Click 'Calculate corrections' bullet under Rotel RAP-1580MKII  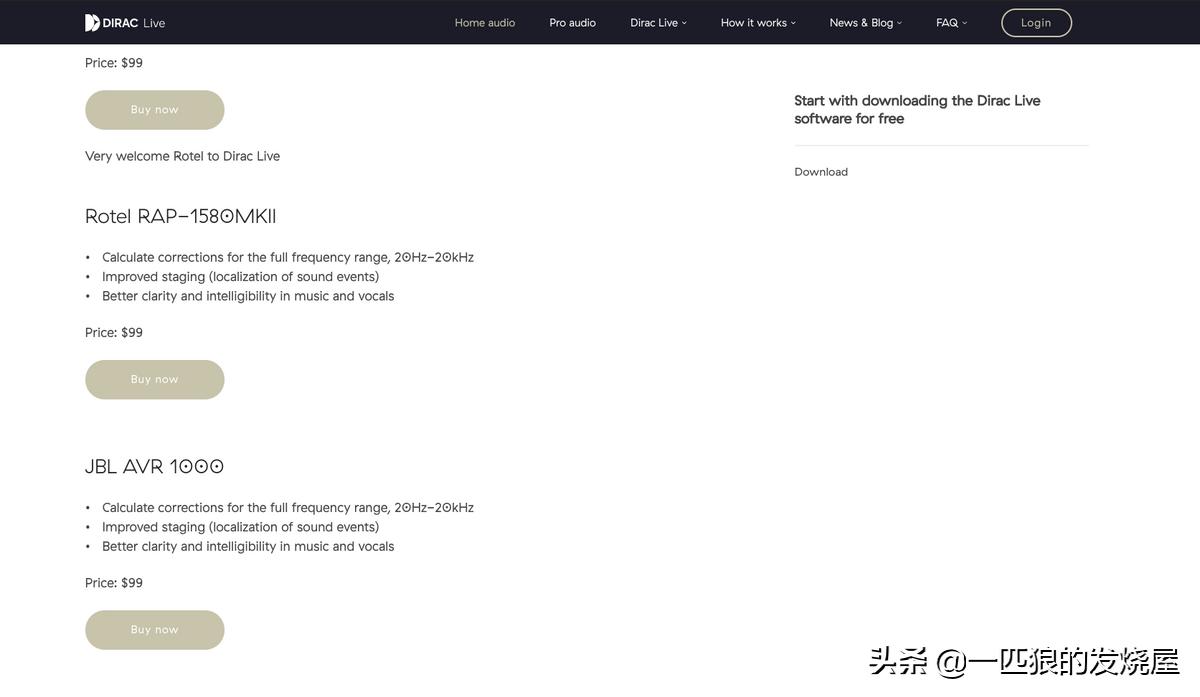point(288,257)
